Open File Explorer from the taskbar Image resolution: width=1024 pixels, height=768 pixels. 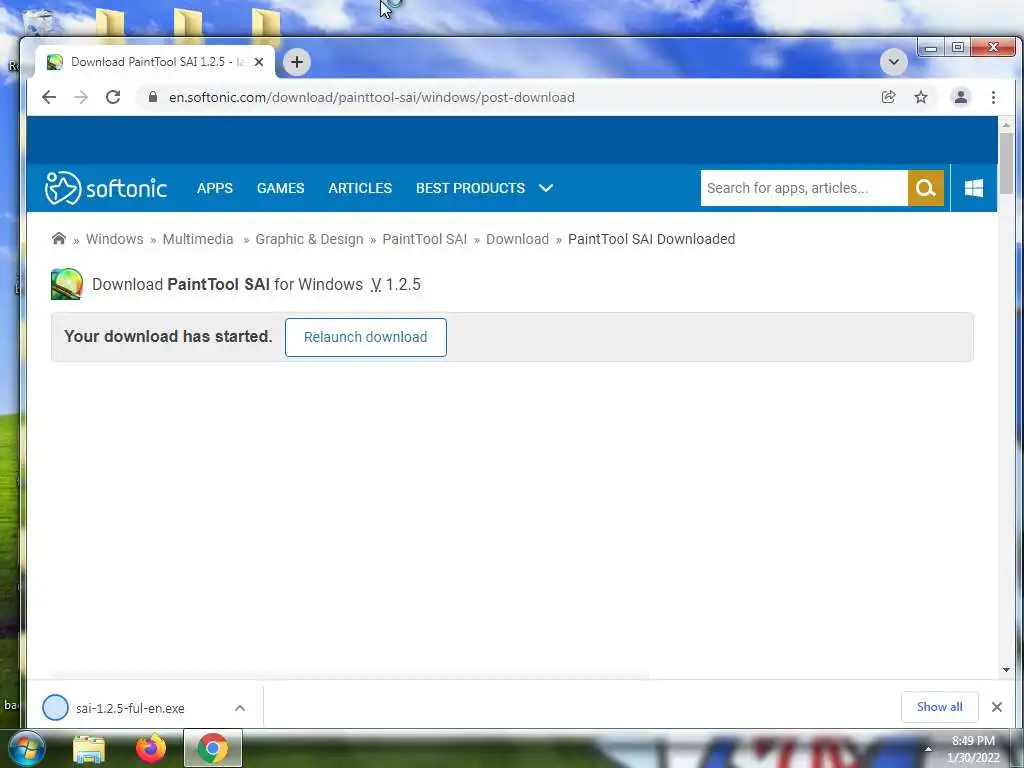coord(89,748)
